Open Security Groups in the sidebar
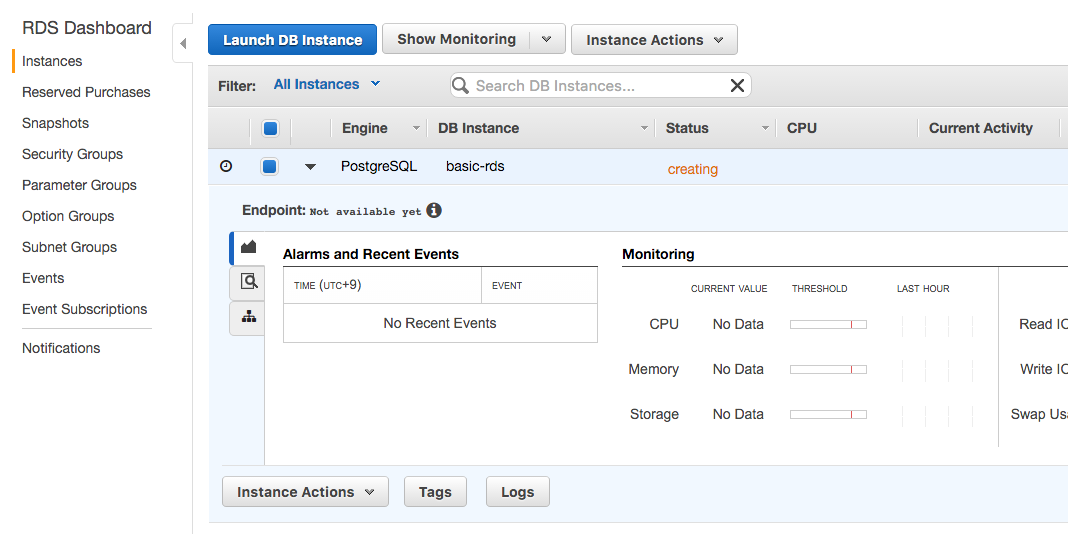This screenshot has width=1068, height=534. pyautogui.click(x=72, y=154)
